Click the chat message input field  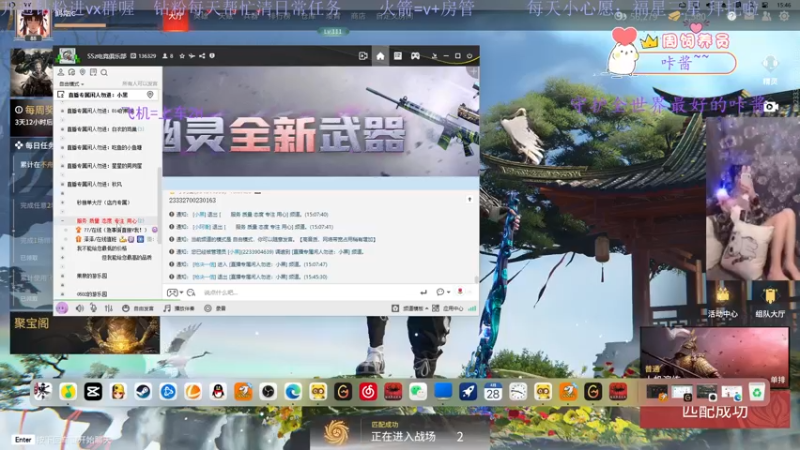[x=308, y=292]
